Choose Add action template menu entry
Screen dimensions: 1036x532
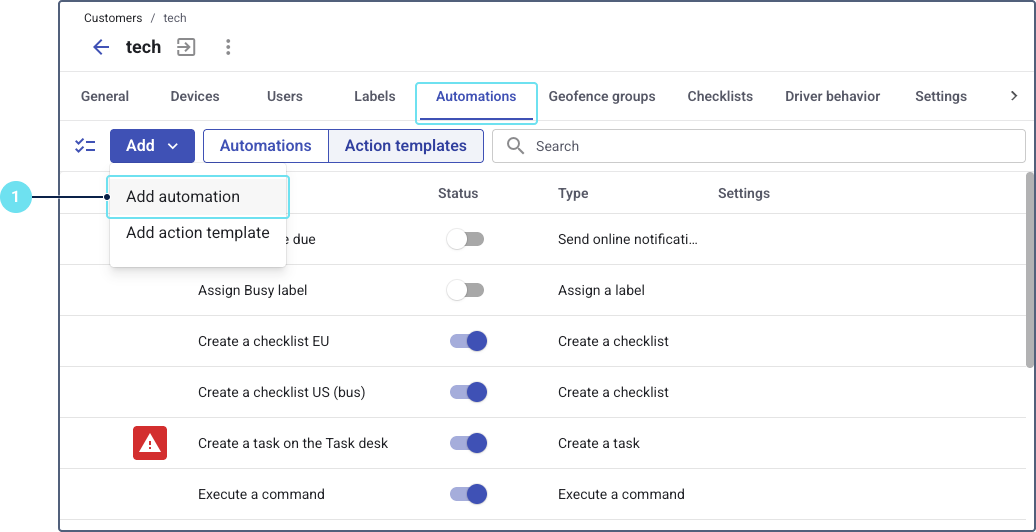(198, 233)
